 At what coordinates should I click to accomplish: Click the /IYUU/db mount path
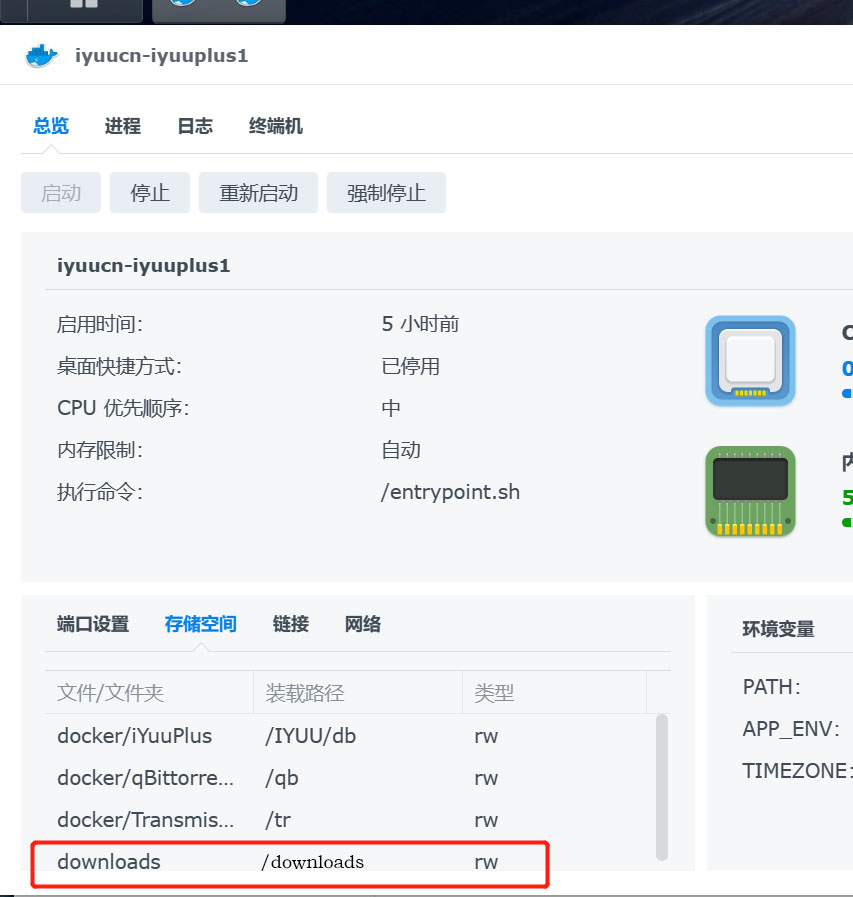click(x=311, y=736)
